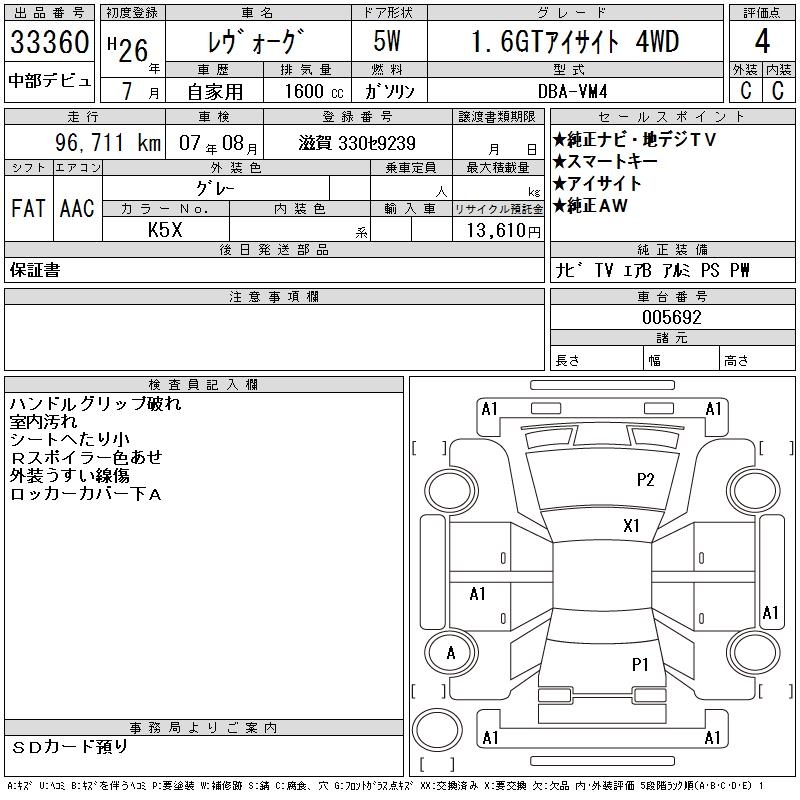This screenshot has width=800, height=800.
Task: Select the registration number 滋賀 330せ9239
Action: click(x=357, y=143)
